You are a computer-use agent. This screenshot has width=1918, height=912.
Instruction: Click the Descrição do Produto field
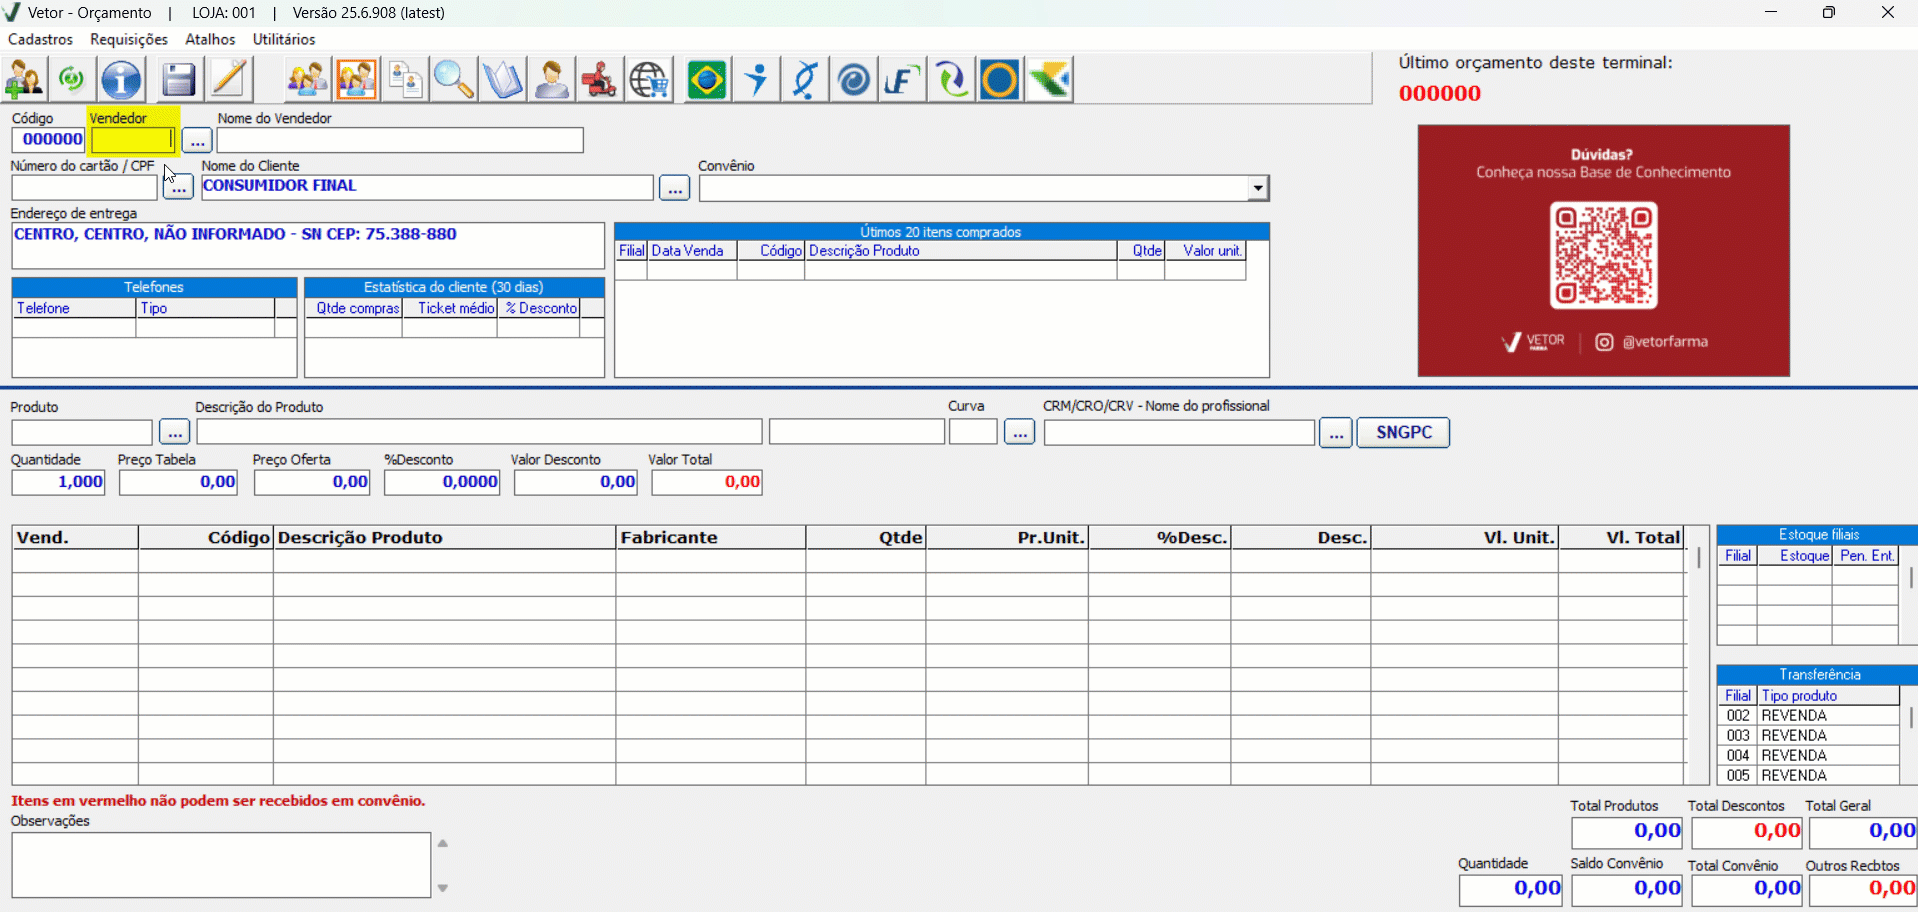[x=479, y=432]
